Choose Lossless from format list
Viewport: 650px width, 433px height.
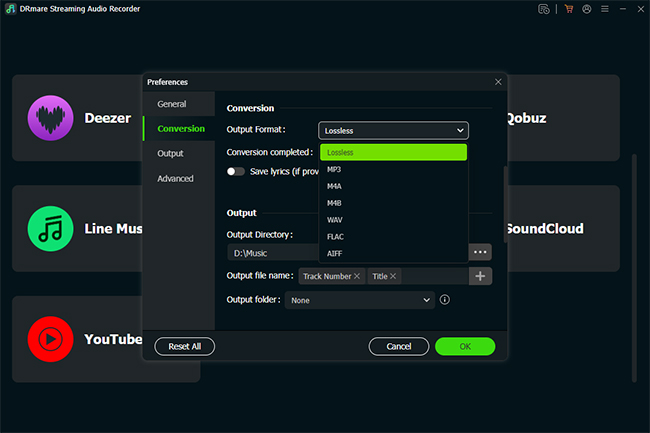coord(393,152)
